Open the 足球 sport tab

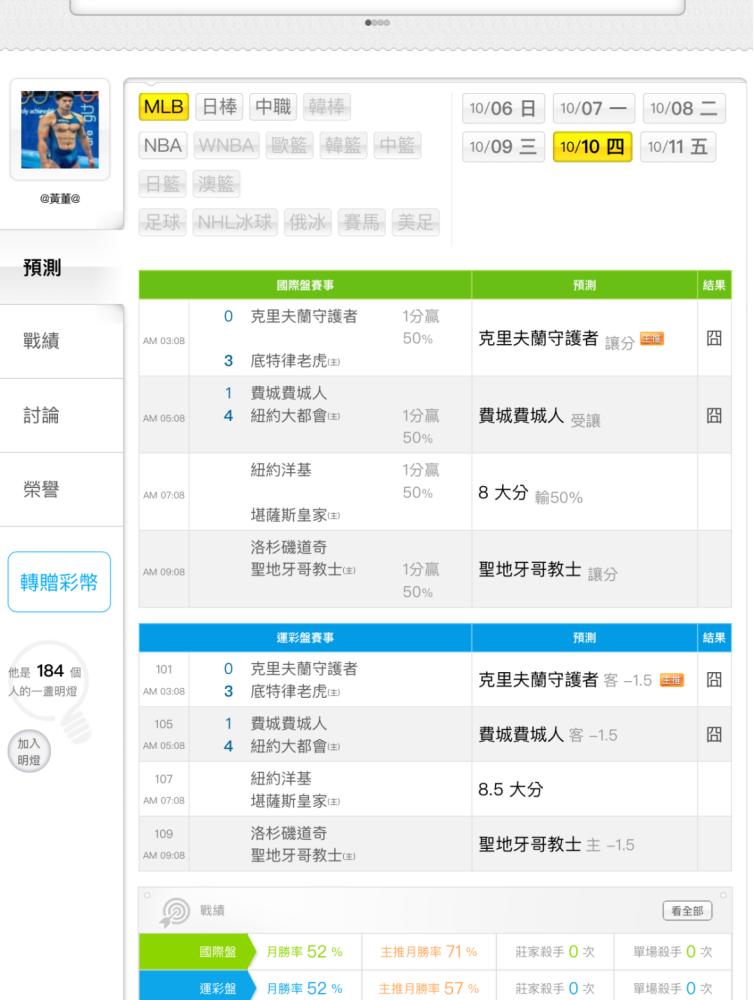(x=163, y=223)
